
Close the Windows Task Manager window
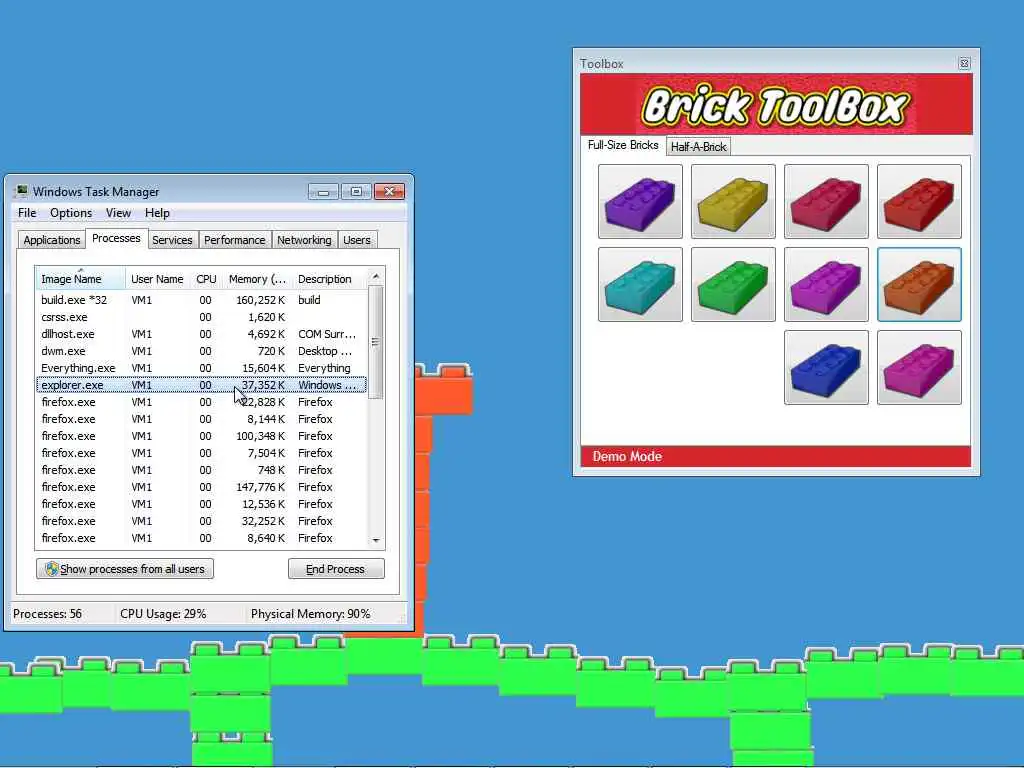(x=389, y=191)
